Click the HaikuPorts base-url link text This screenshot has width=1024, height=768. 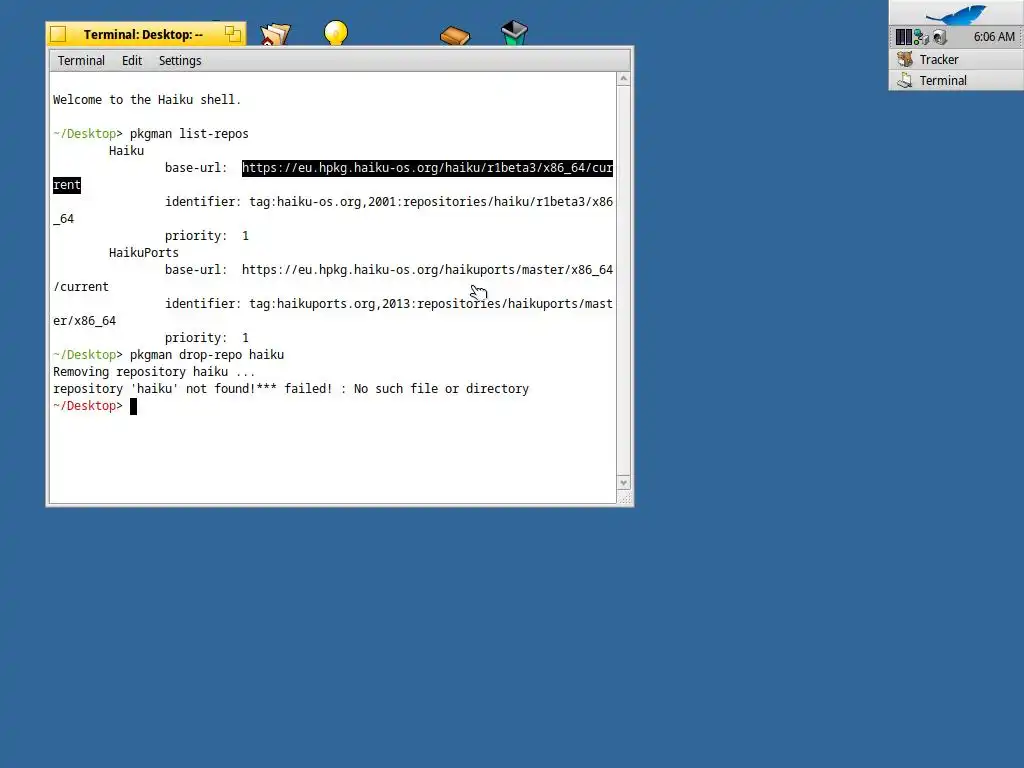tap(427, 270)
